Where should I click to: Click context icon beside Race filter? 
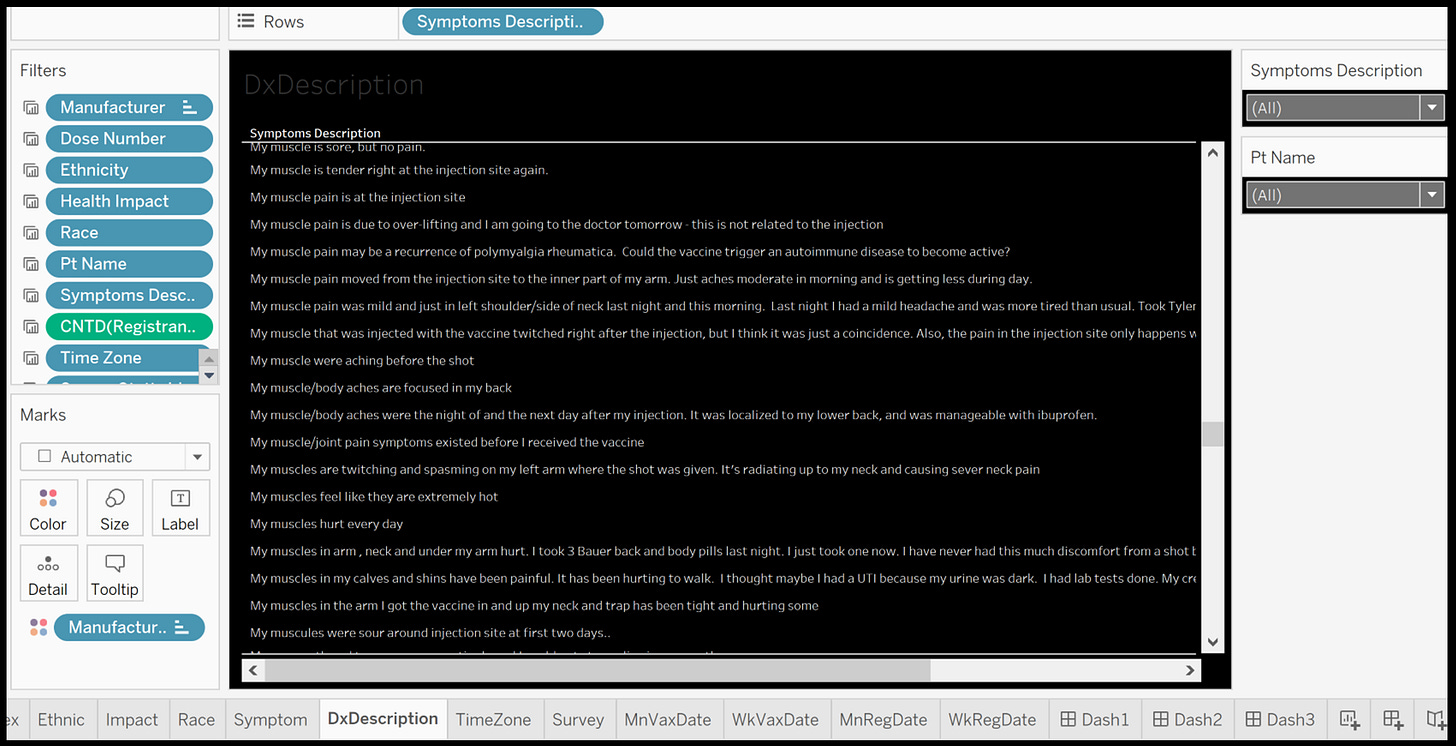31,233
